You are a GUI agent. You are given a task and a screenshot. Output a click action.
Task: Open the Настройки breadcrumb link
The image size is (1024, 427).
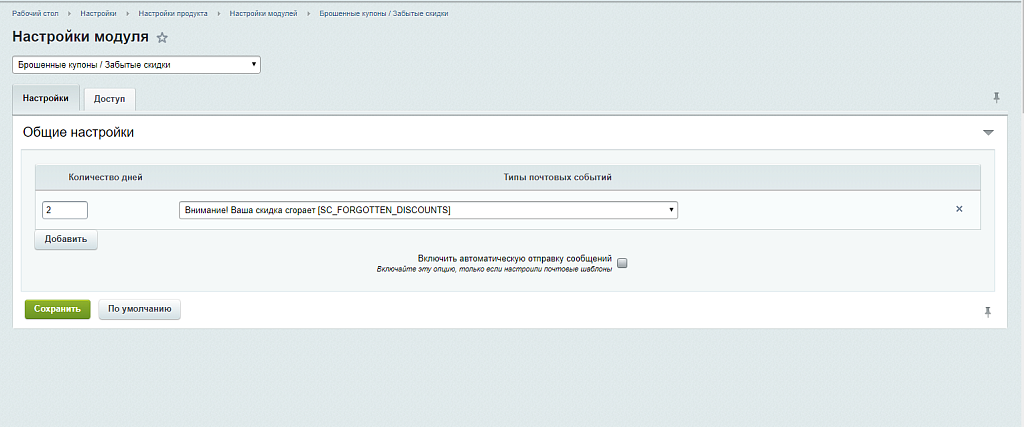click(x=98, y=14)
